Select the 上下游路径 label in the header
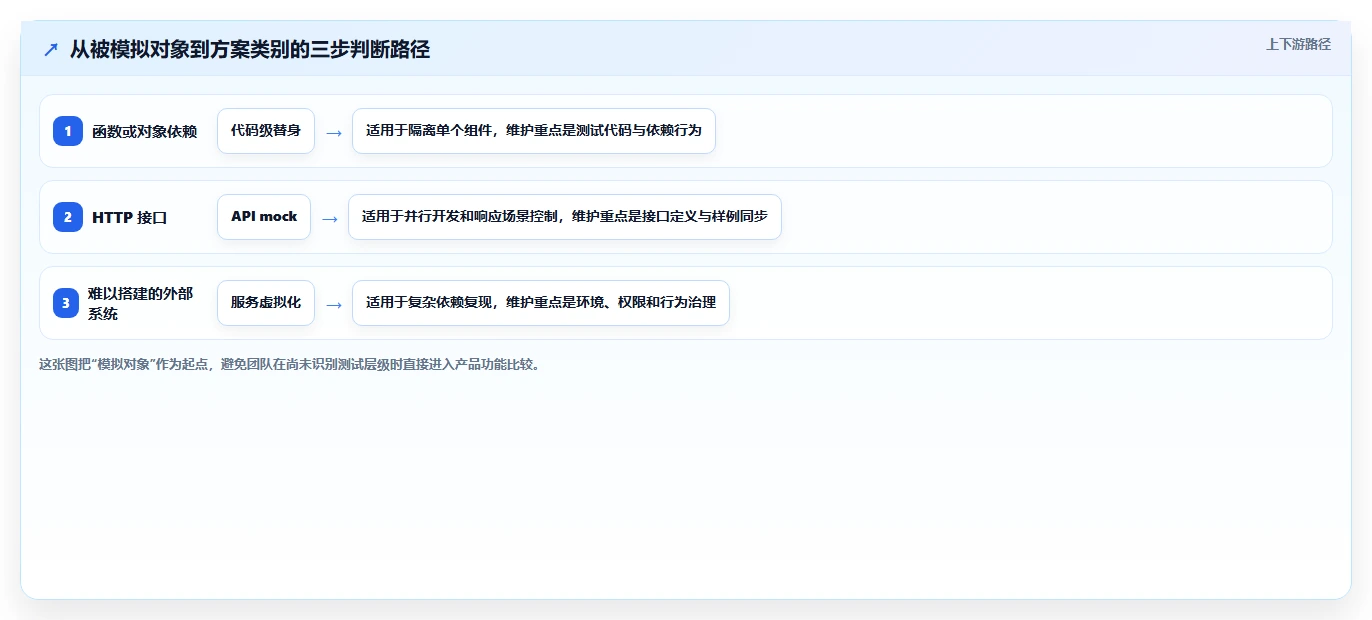This screenshot has height=620, width=1372. pyautogui.click(x=1298, y=44)
